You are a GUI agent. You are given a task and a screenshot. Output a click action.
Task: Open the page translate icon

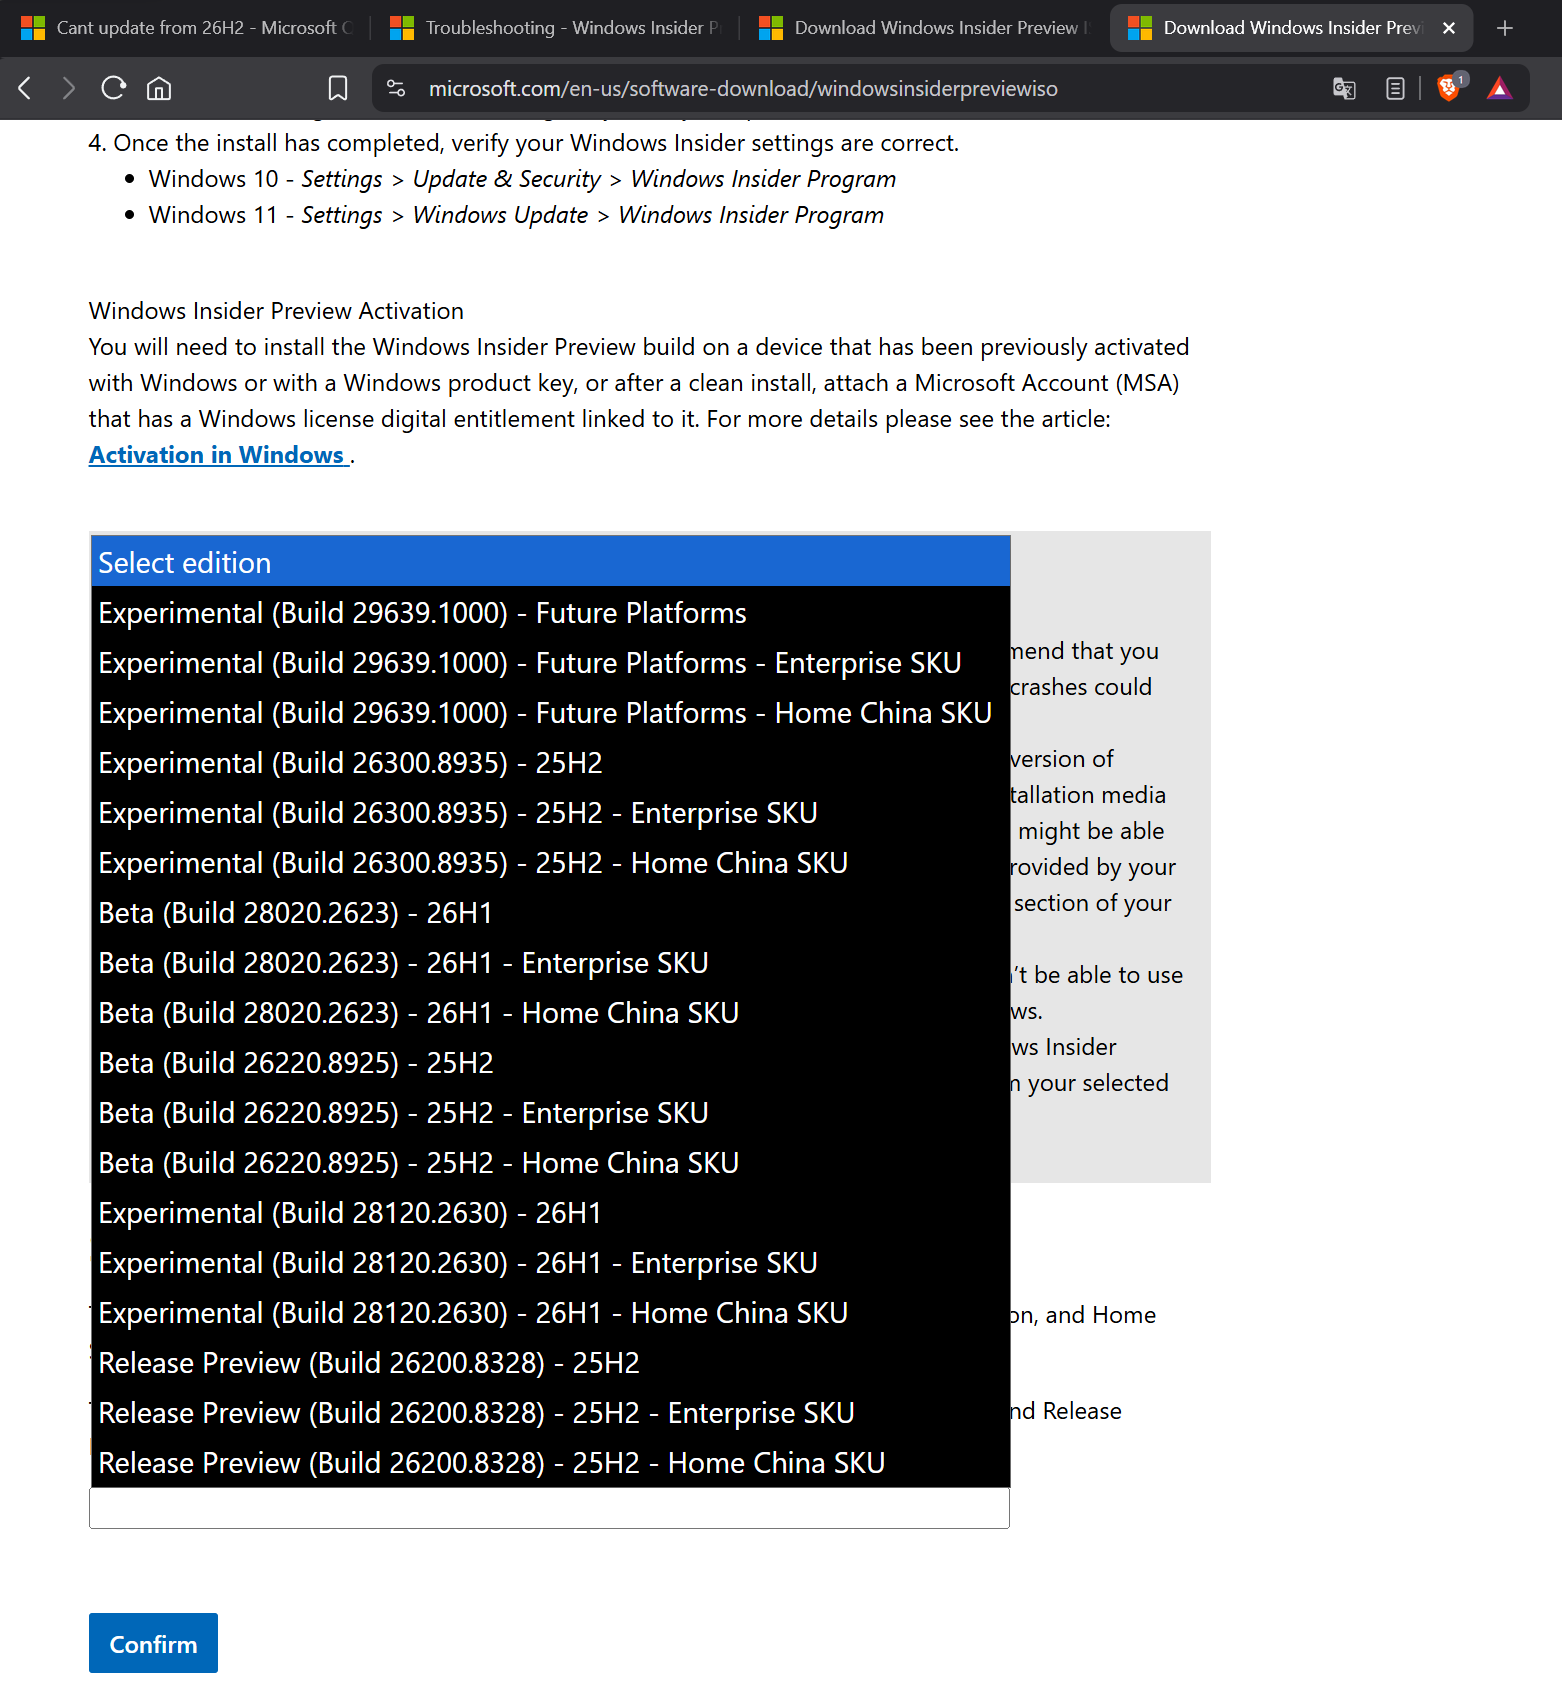(1344, 89)
